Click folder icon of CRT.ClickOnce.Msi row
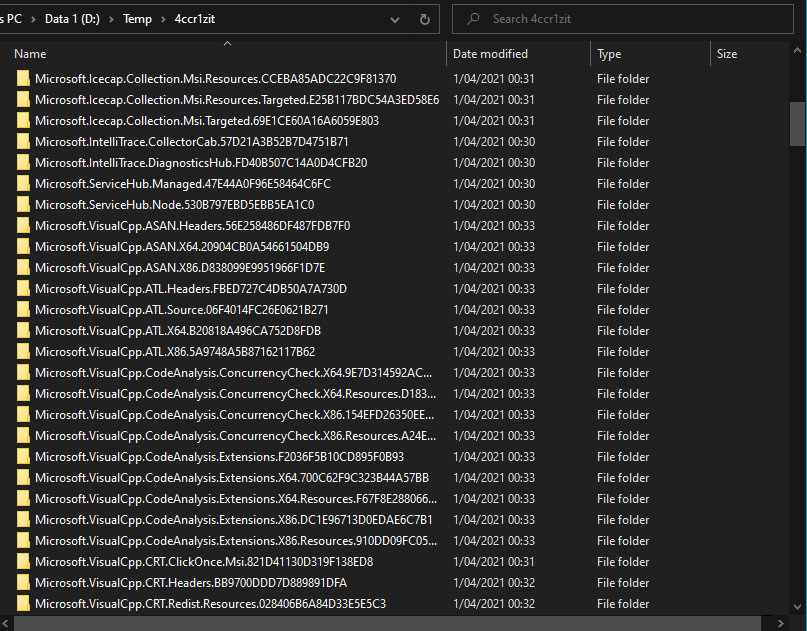The height and width of the screenshot is (631, 807). click(23, 562)
